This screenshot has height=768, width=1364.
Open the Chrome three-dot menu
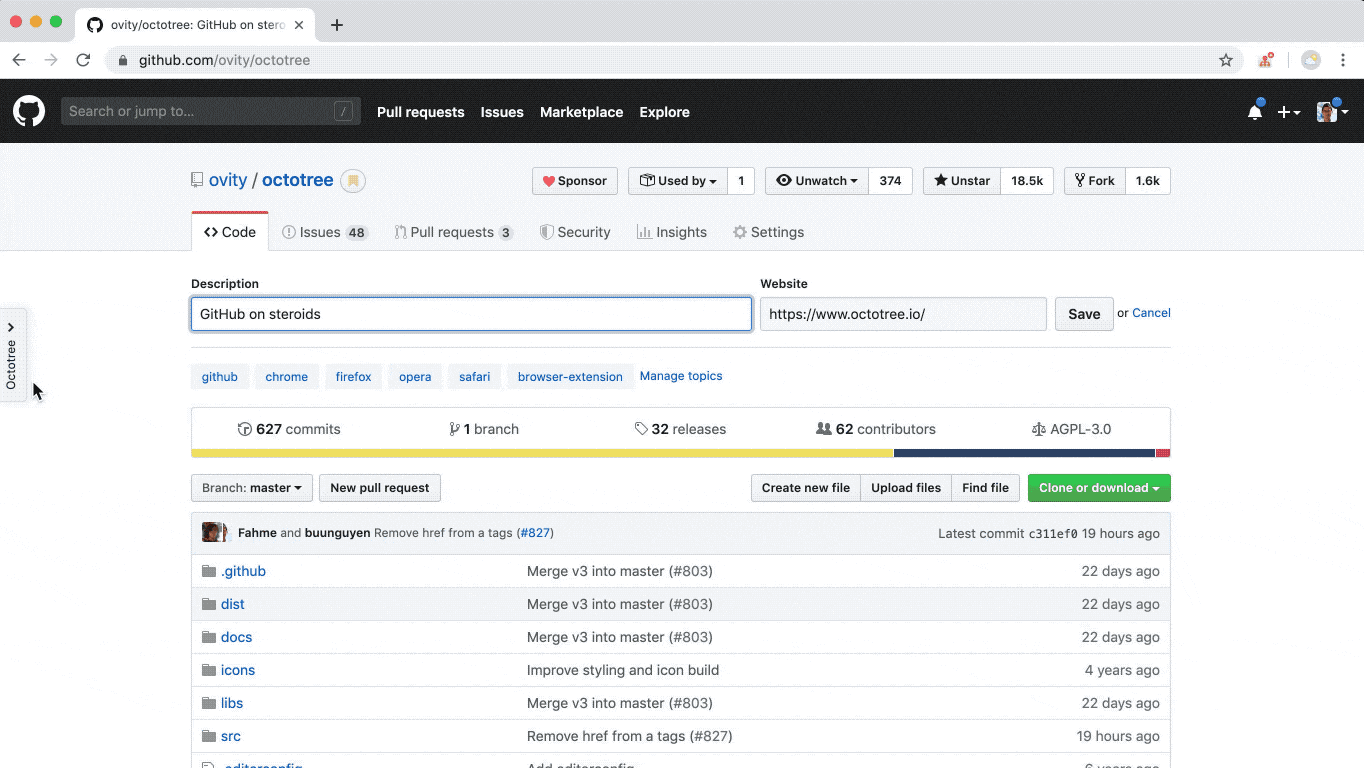tap(1343, 60)
